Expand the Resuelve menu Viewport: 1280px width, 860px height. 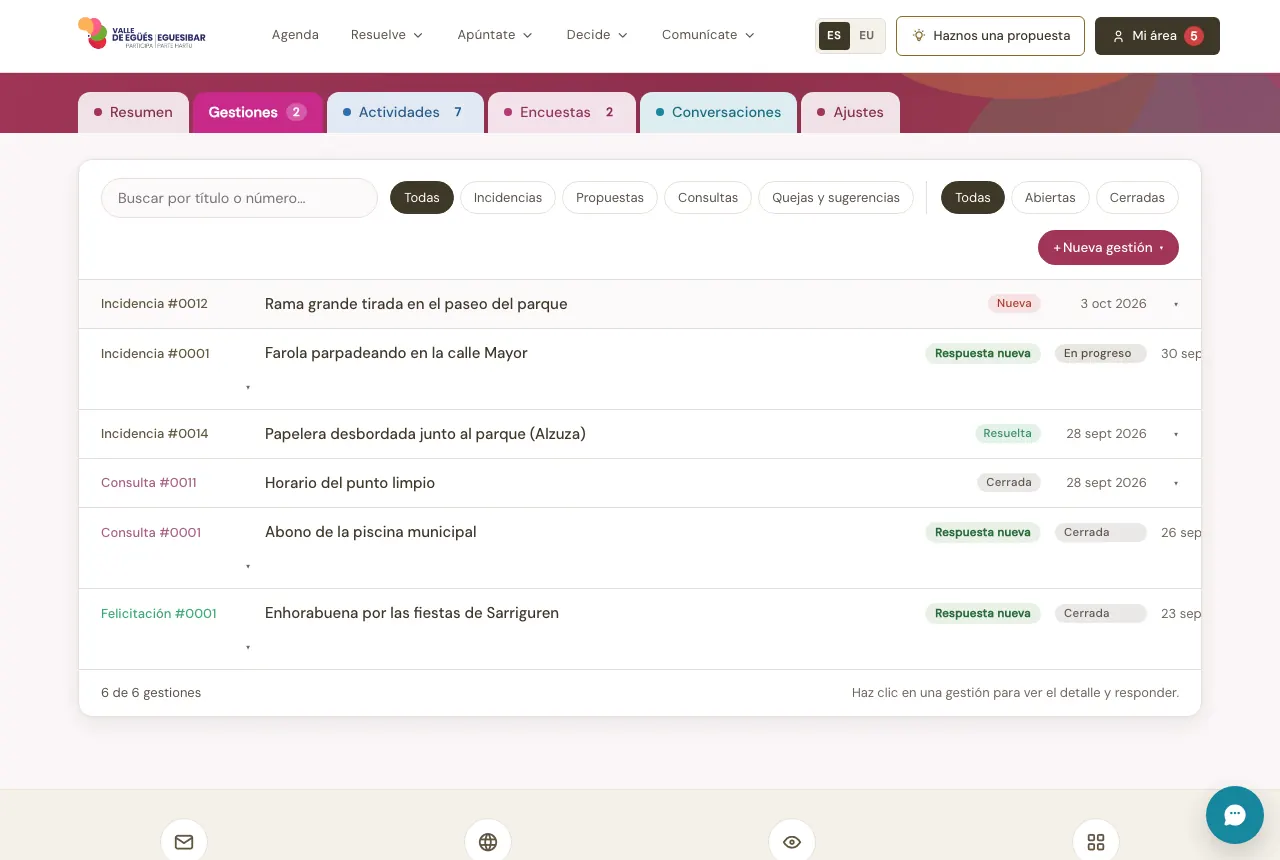(x=387, y=35)
